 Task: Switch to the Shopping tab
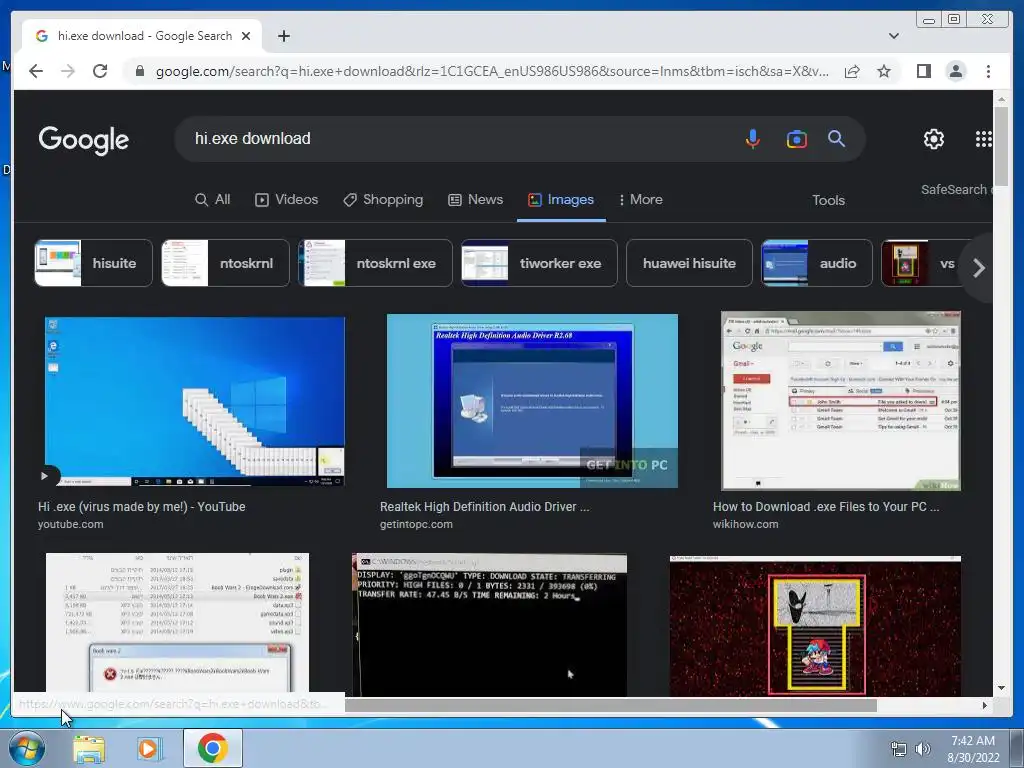click(x=383, y=200)
